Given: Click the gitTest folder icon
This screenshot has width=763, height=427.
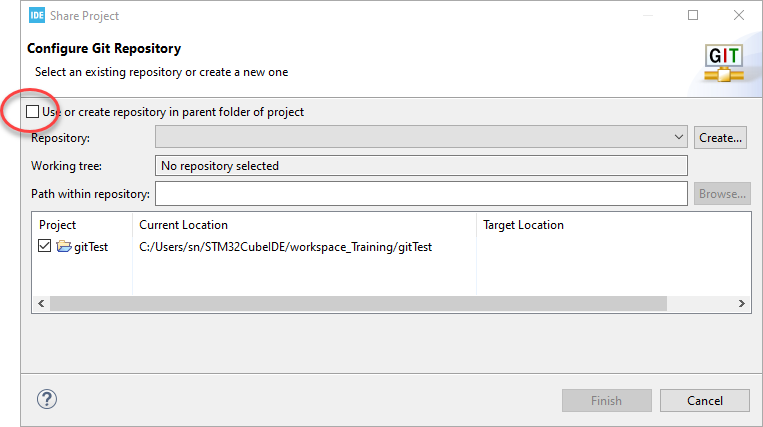Looking at the screenshot, I should (64, 247).
